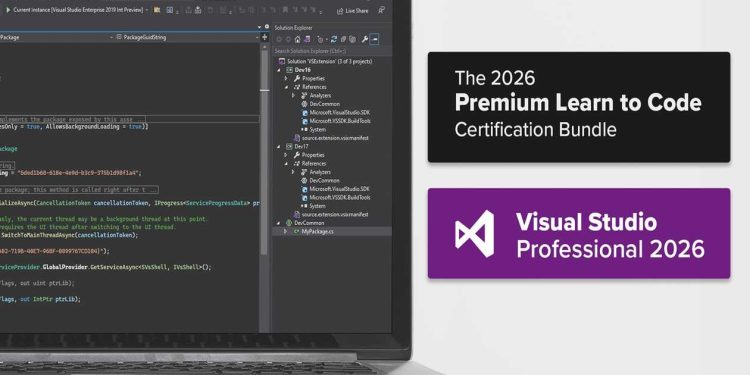
Task: Click the Solution Explorer Home icon
Action: pos(298,40)
